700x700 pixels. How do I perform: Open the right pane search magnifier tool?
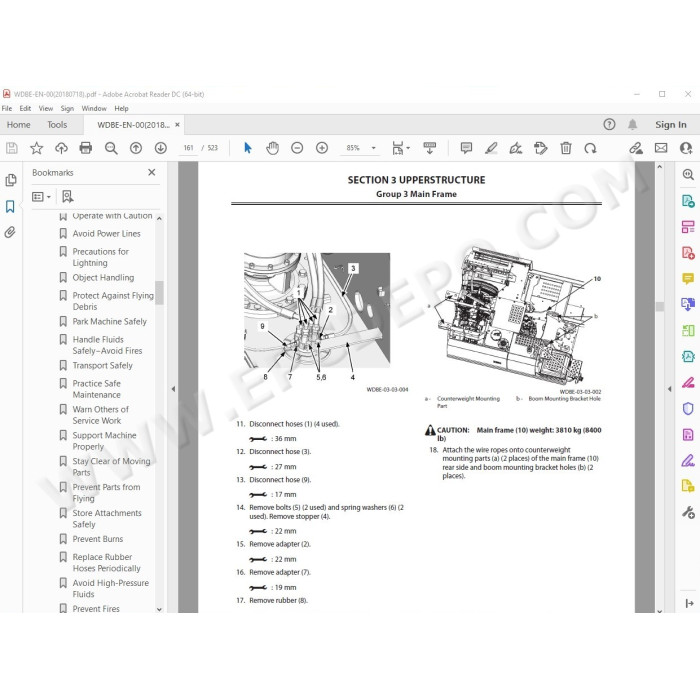click(x=688, y=175)
